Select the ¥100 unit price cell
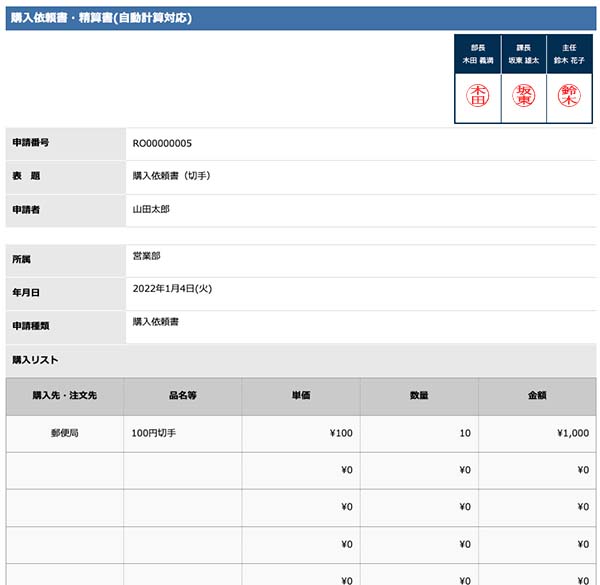Image resolution: width=600 pixels, height=585 pixels. click(301, 433)
